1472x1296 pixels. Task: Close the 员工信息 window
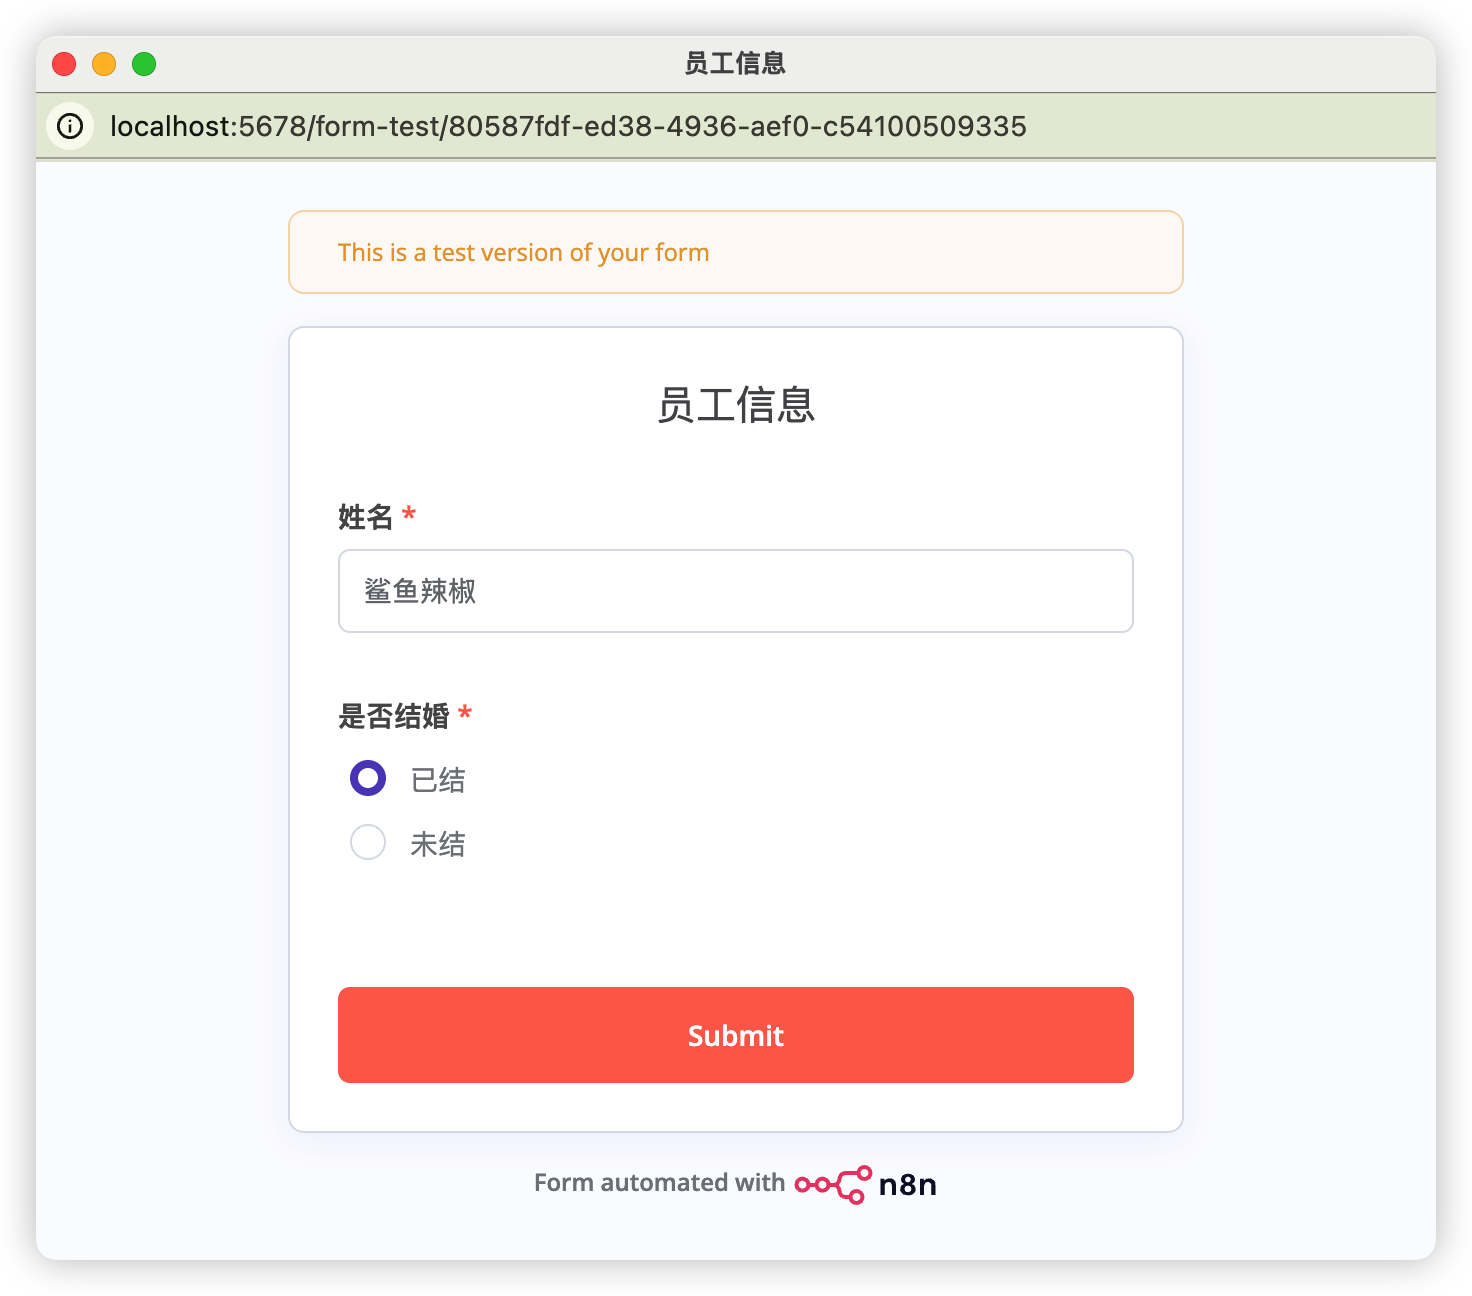point(64,64)
